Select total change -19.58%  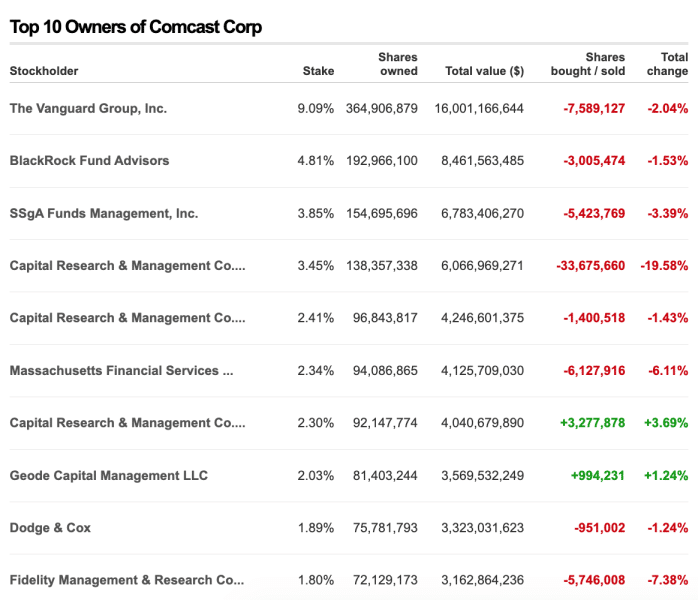pyautogui.click(x=664, y=266)
